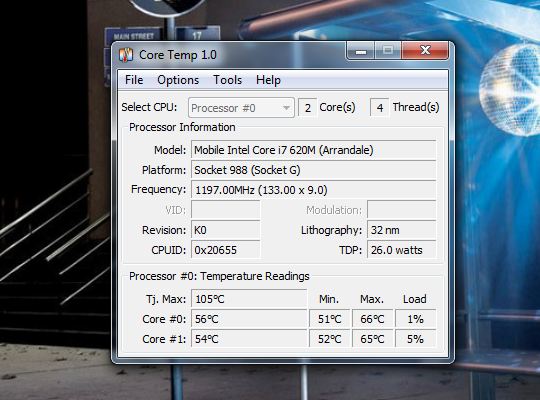Open the Help menu
The height and width of the screenshot is (400, 540).
click(x=268, y=80)
